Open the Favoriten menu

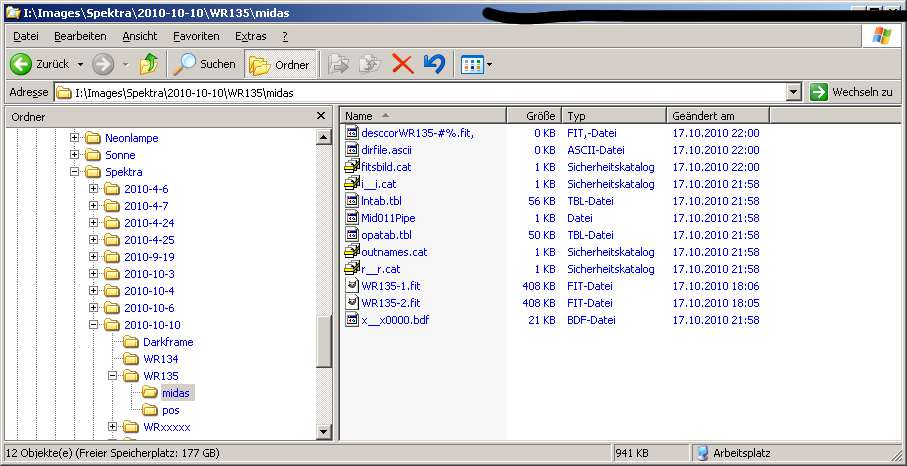click(x=196, y=36)
